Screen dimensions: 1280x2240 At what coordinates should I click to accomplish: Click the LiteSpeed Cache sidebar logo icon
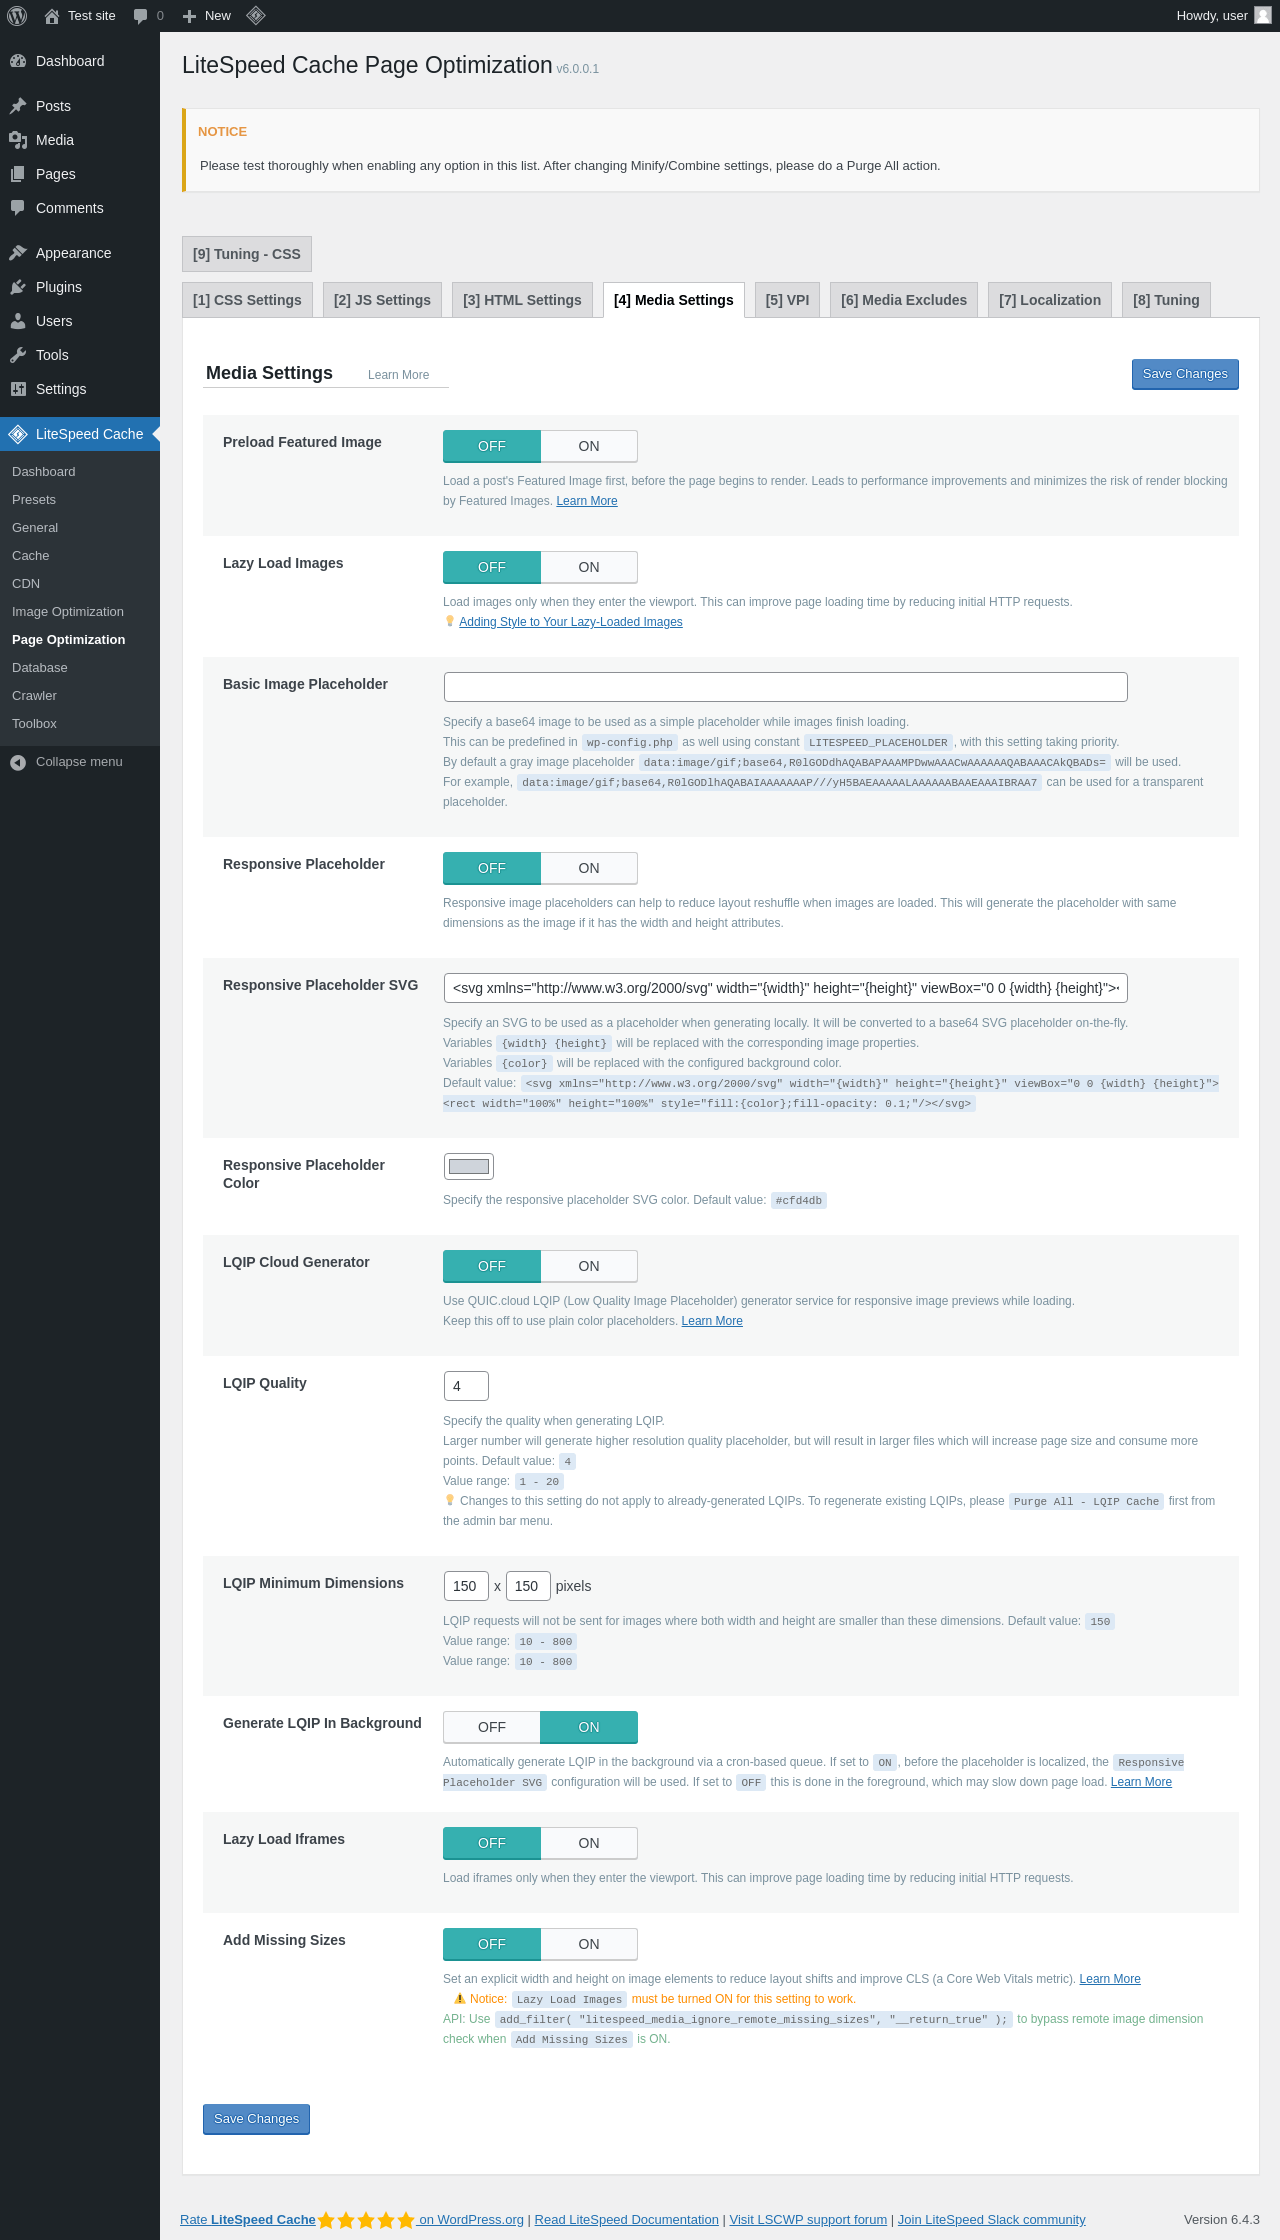(18, 434)
